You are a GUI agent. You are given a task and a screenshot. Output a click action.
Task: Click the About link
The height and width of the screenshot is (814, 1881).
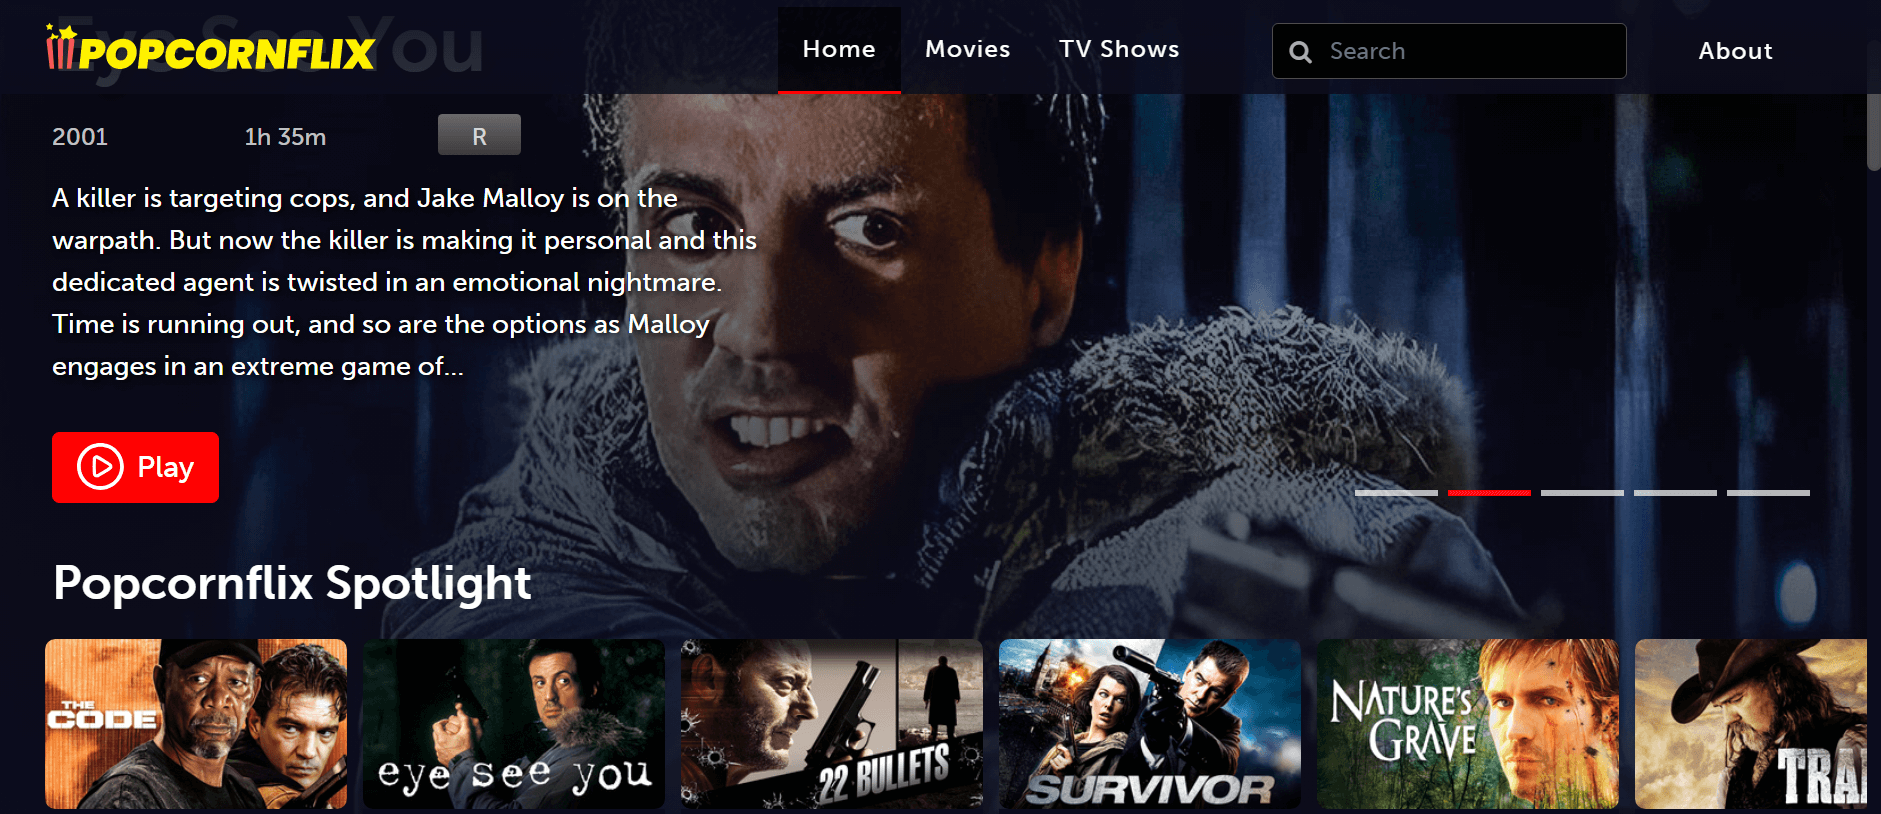tap(1735, 51)
